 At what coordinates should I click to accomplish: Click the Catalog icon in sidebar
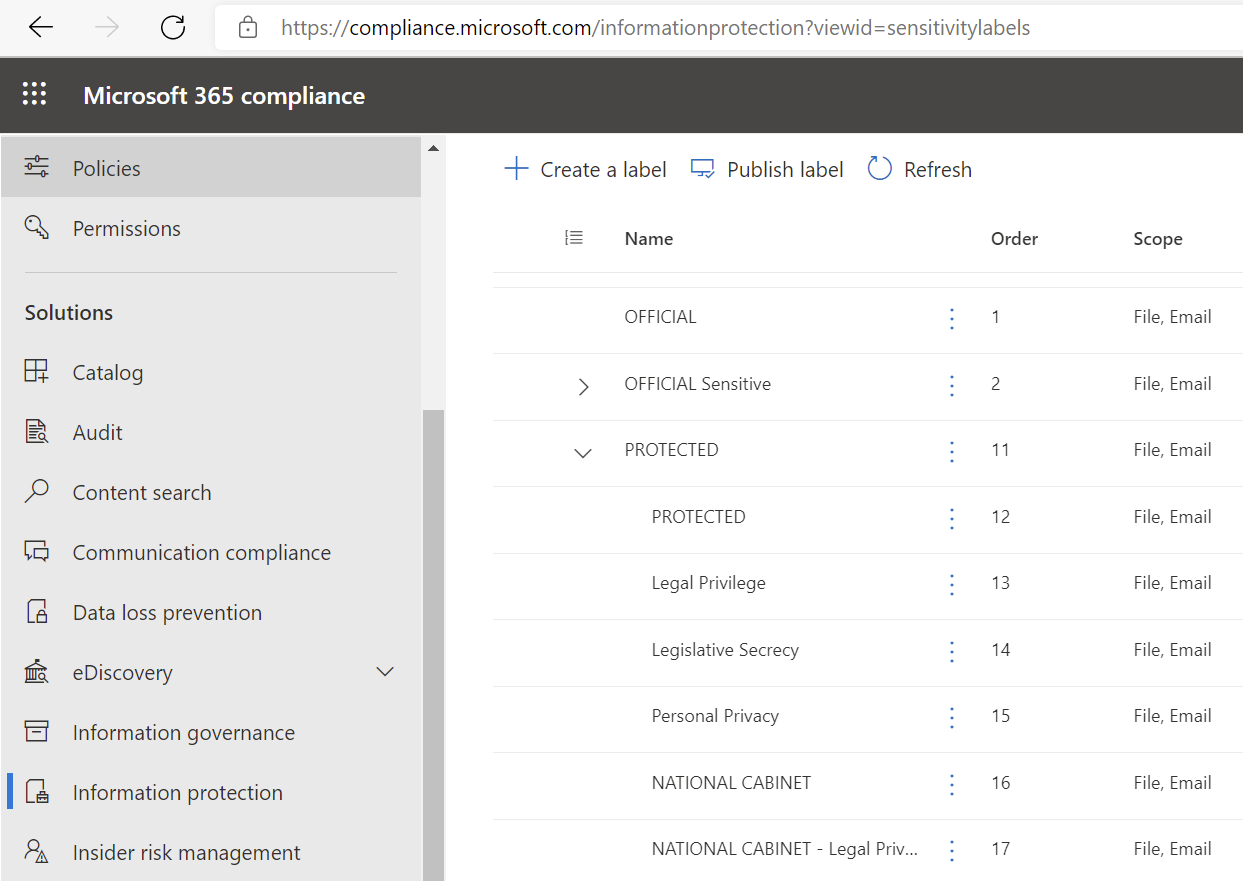37,372
